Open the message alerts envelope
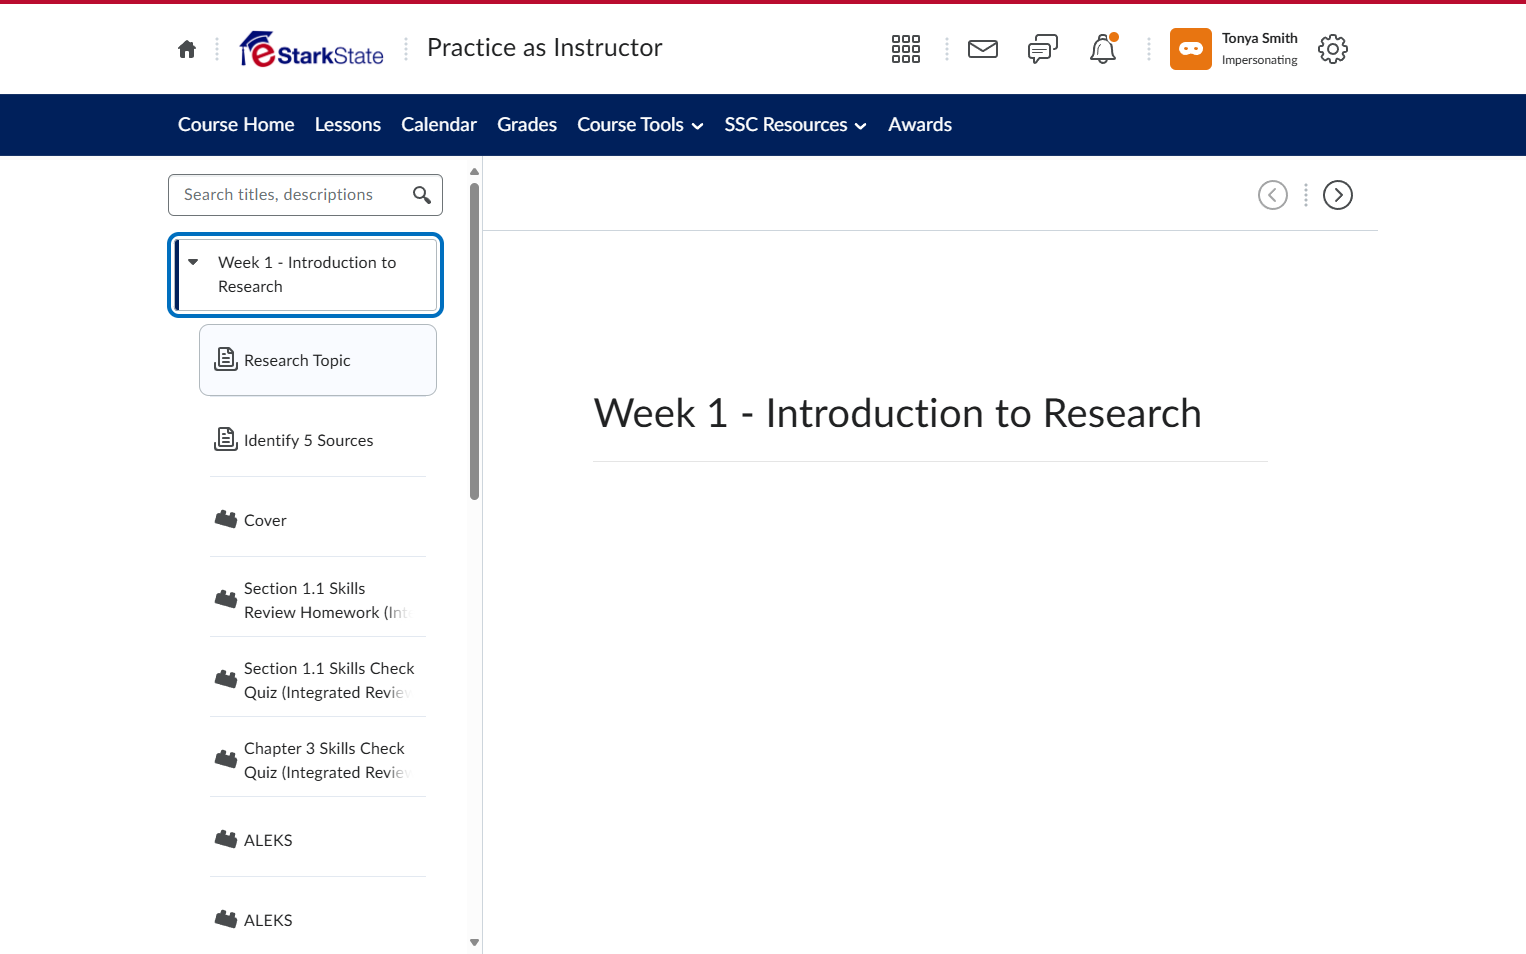 coord(983,49)
